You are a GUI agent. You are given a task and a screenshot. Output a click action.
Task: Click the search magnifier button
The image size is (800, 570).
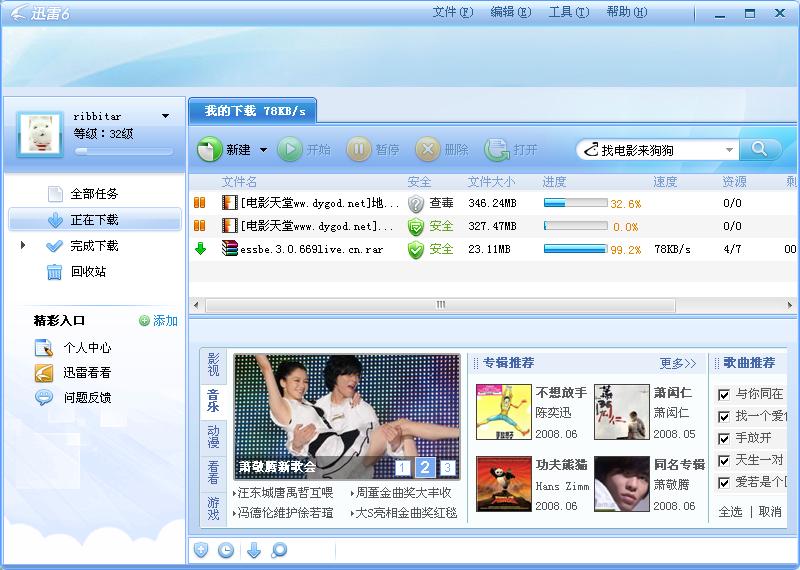pos(760,150)
